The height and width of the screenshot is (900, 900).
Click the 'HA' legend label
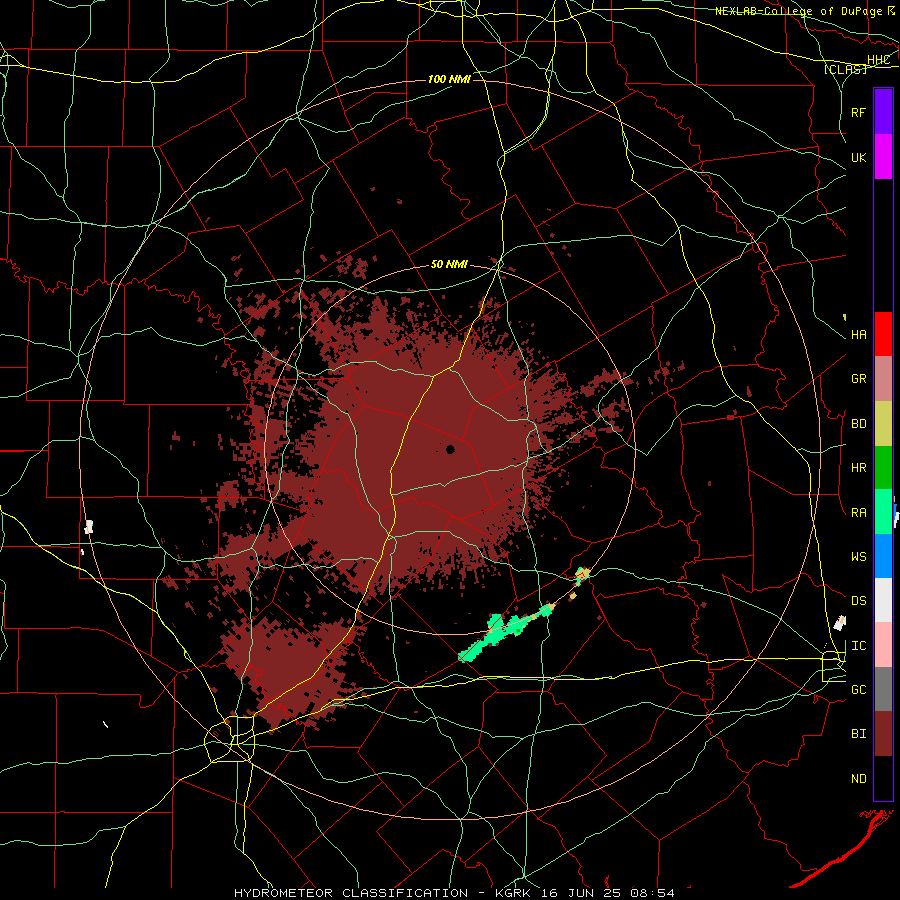[x=858, y=335]
